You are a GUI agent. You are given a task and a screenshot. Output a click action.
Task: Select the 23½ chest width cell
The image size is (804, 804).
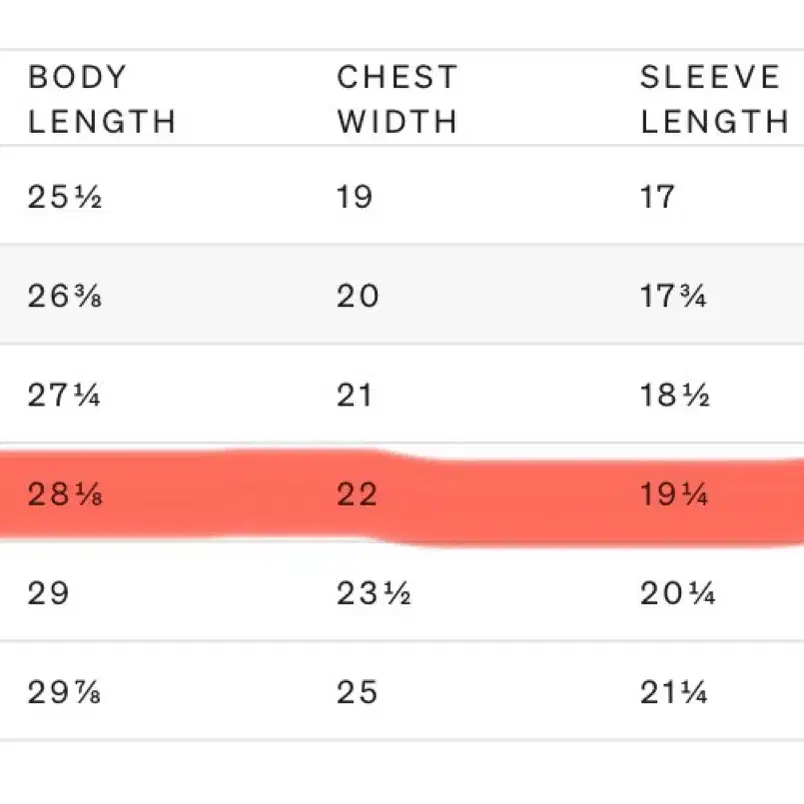click(x=374, y=593)
